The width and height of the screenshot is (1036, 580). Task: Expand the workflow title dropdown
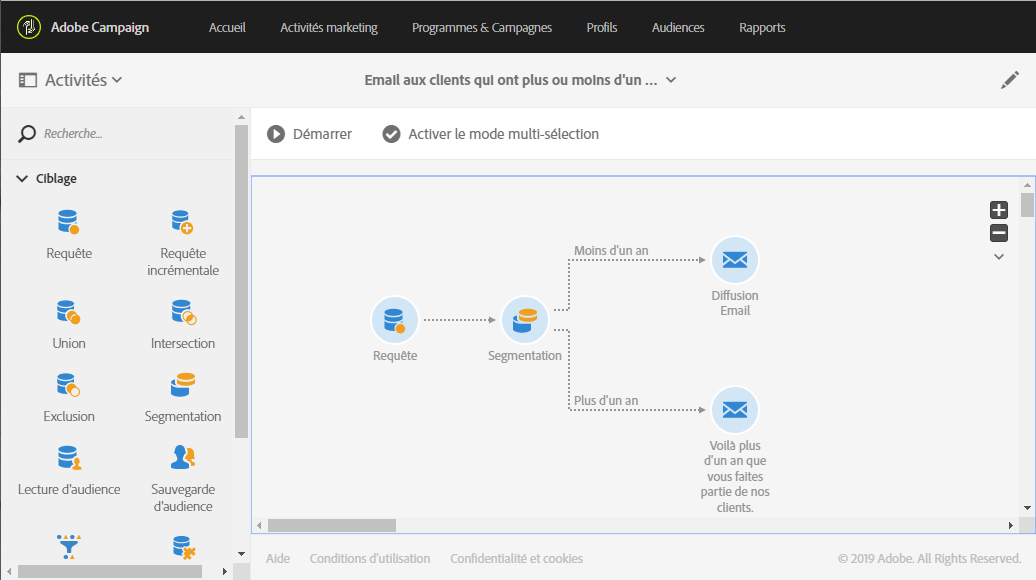coord(671,81)
